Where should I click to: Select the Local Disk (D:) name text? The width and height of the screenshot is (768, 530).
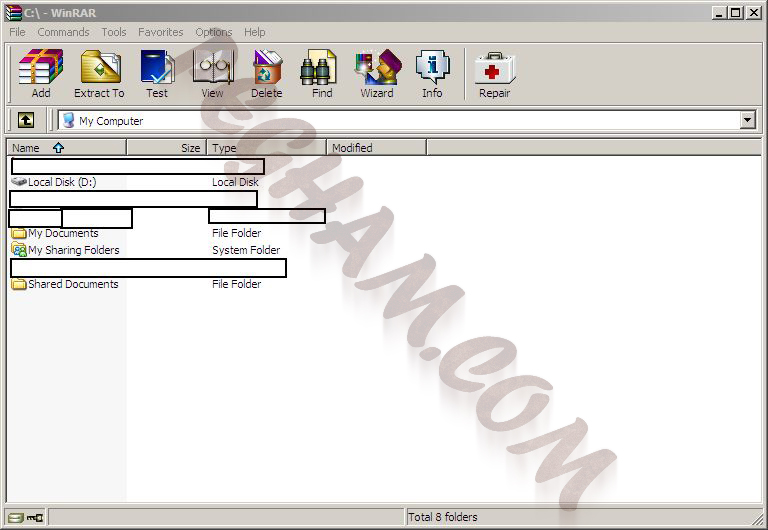[62, 182]
